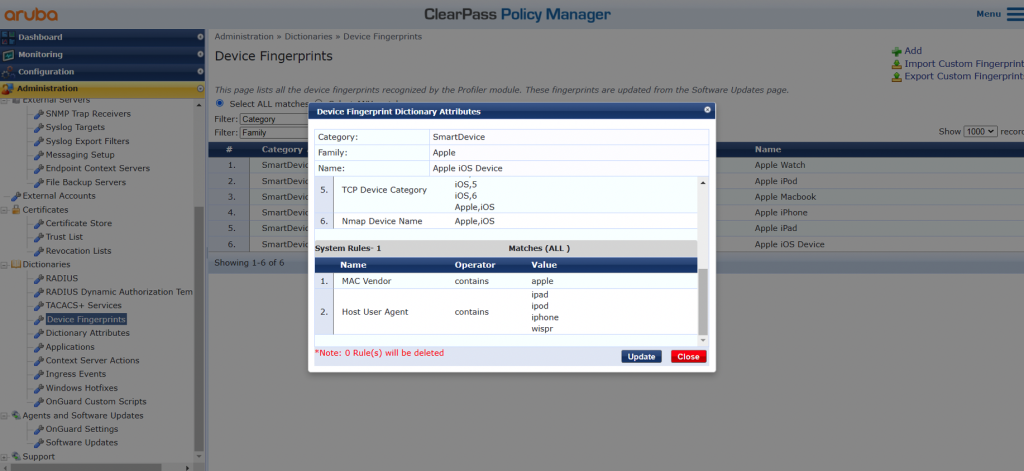Click Export Custom Fingerprints link

pyautogui.click(x=964, y=76)
